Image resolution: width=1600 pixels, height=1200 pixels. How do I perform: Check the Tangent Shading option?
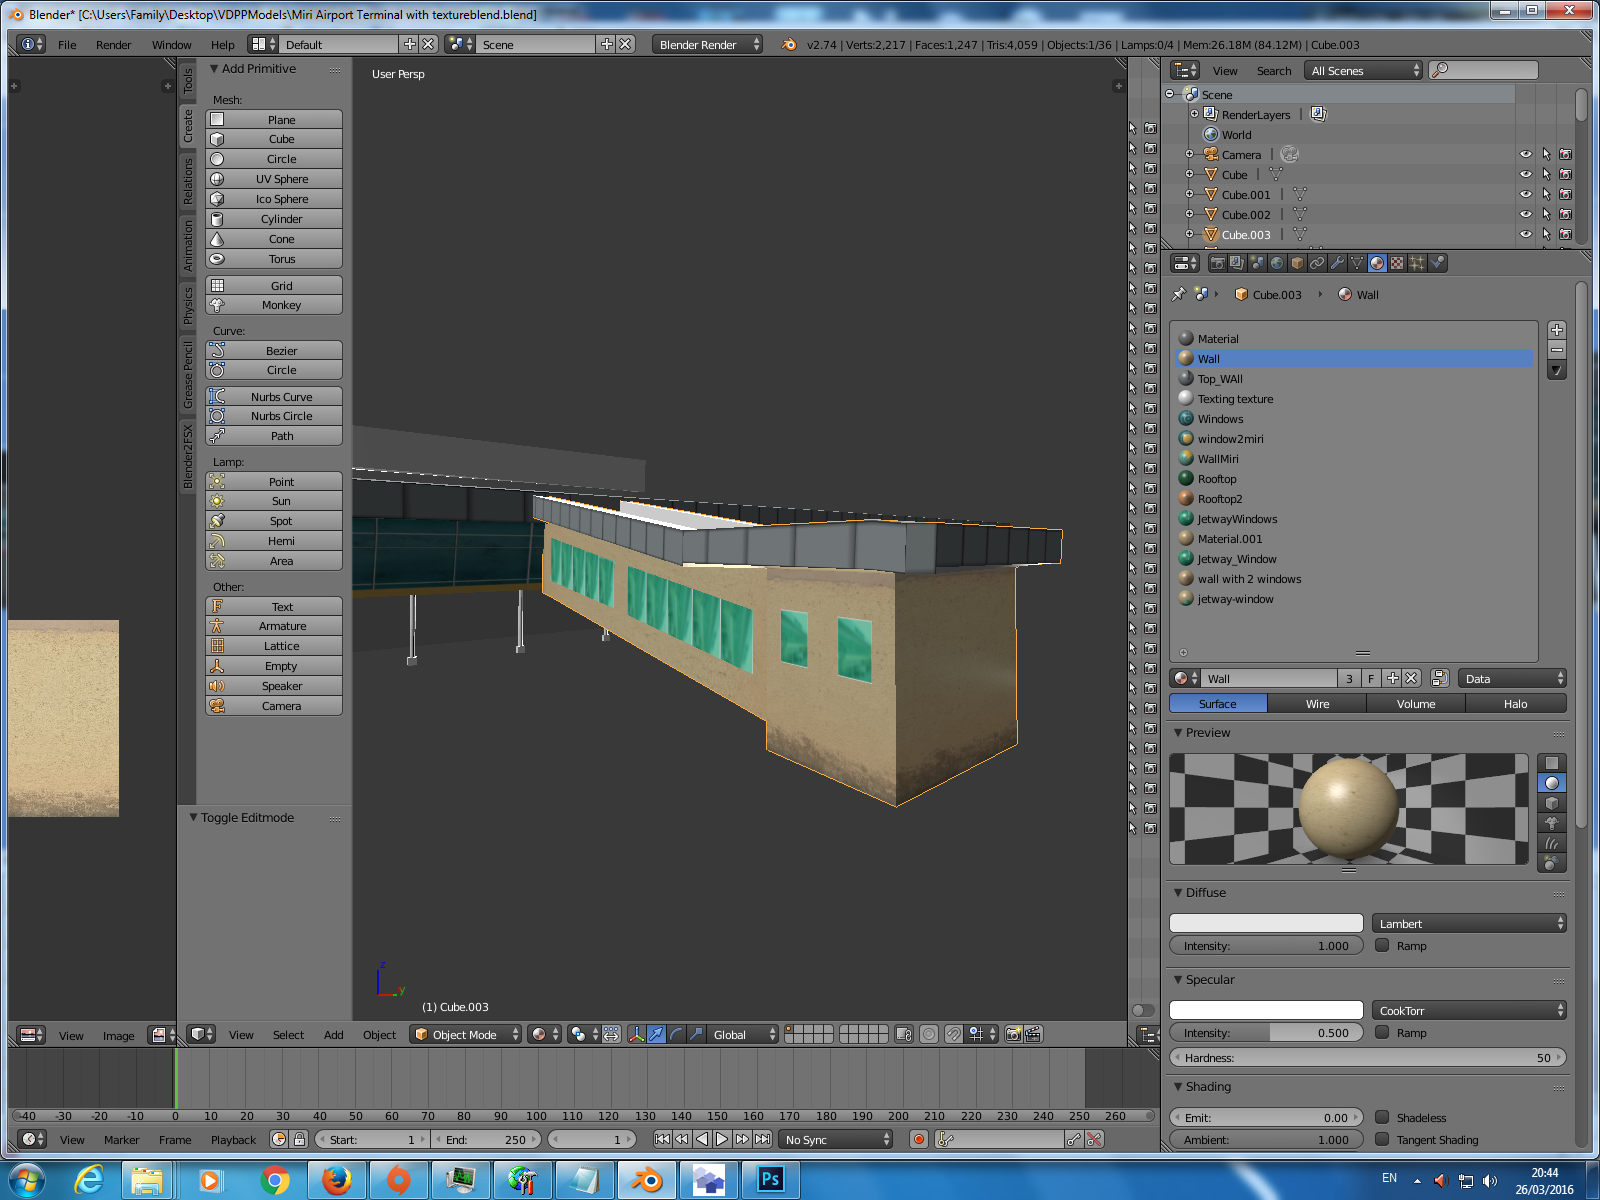[x=1383, y=1140]
